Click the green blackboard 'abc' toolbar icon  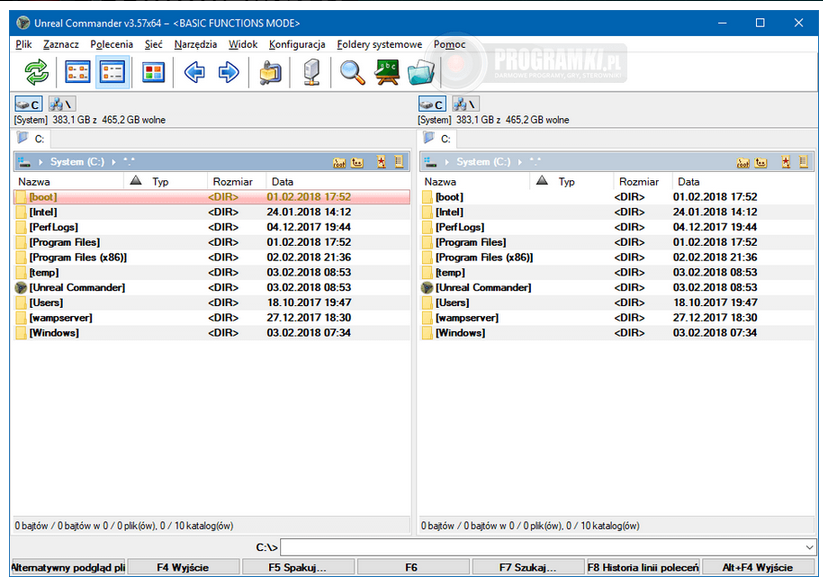click(x=387, y=72)
